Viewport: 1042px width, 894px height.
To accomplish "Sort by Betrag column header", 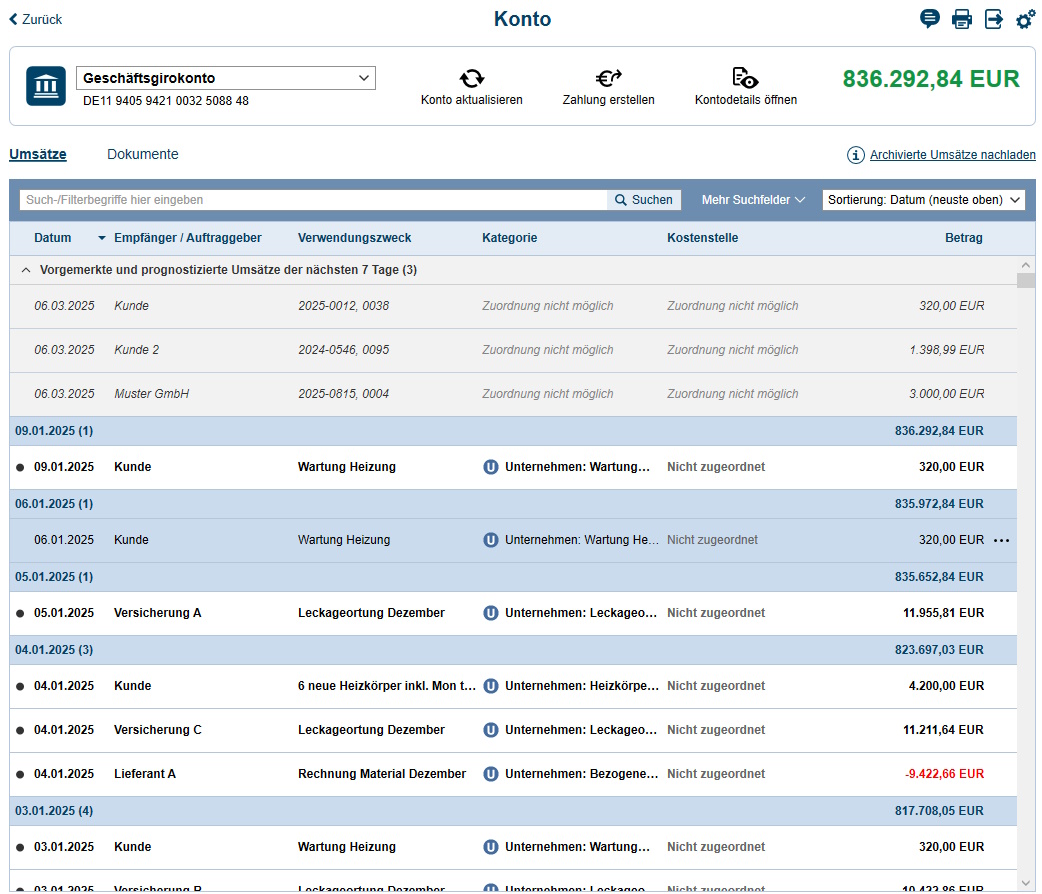I will (x=964, y=238).
